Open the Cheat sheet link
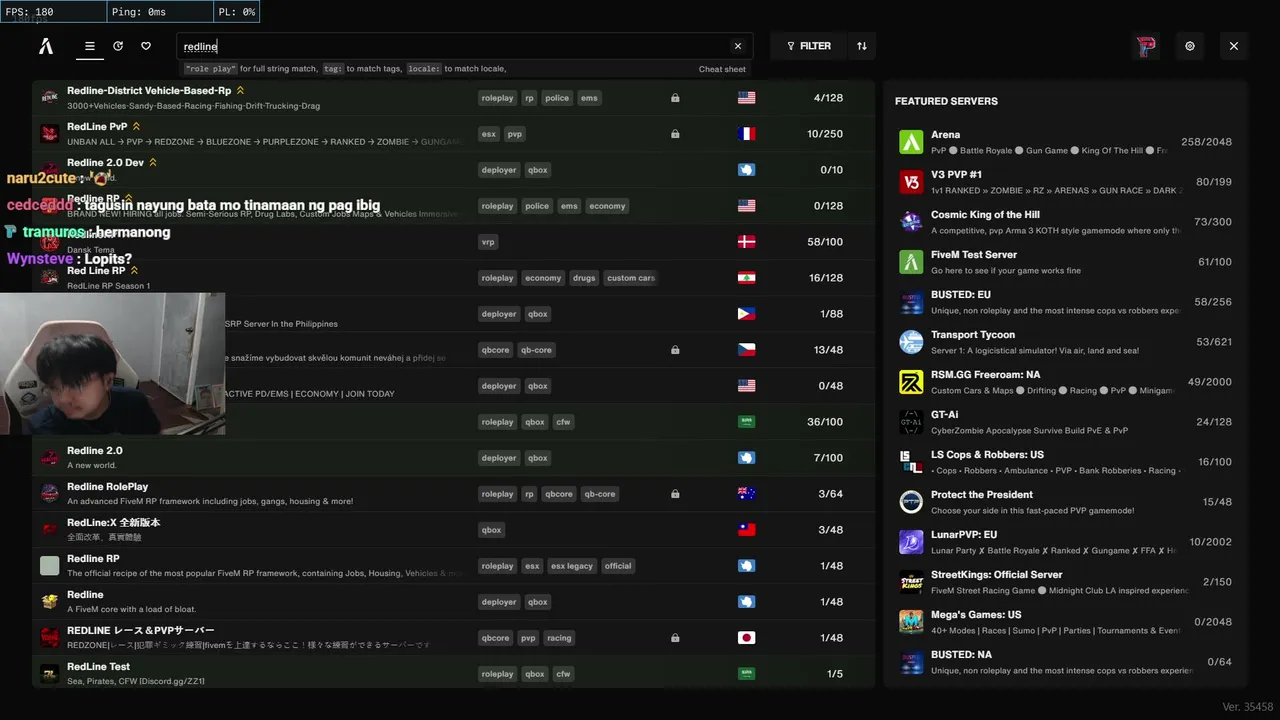Screen dimensions: 1280x720 tap(722, 69)
